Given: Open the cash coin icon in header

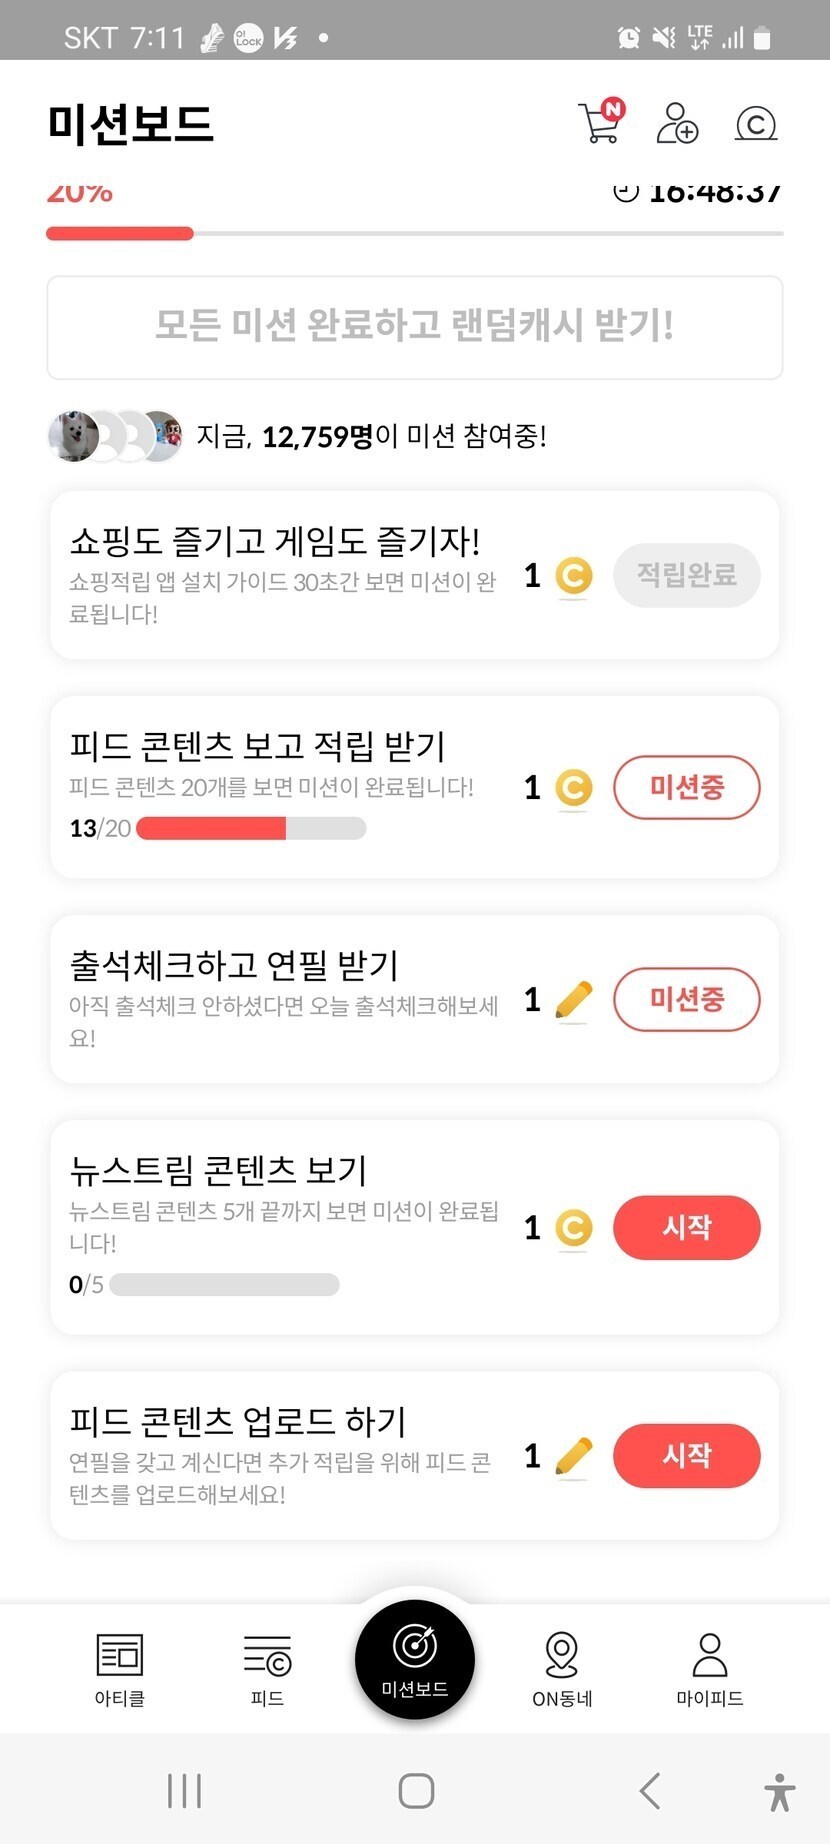Looking at the screenshot, I should pos(756,123).
